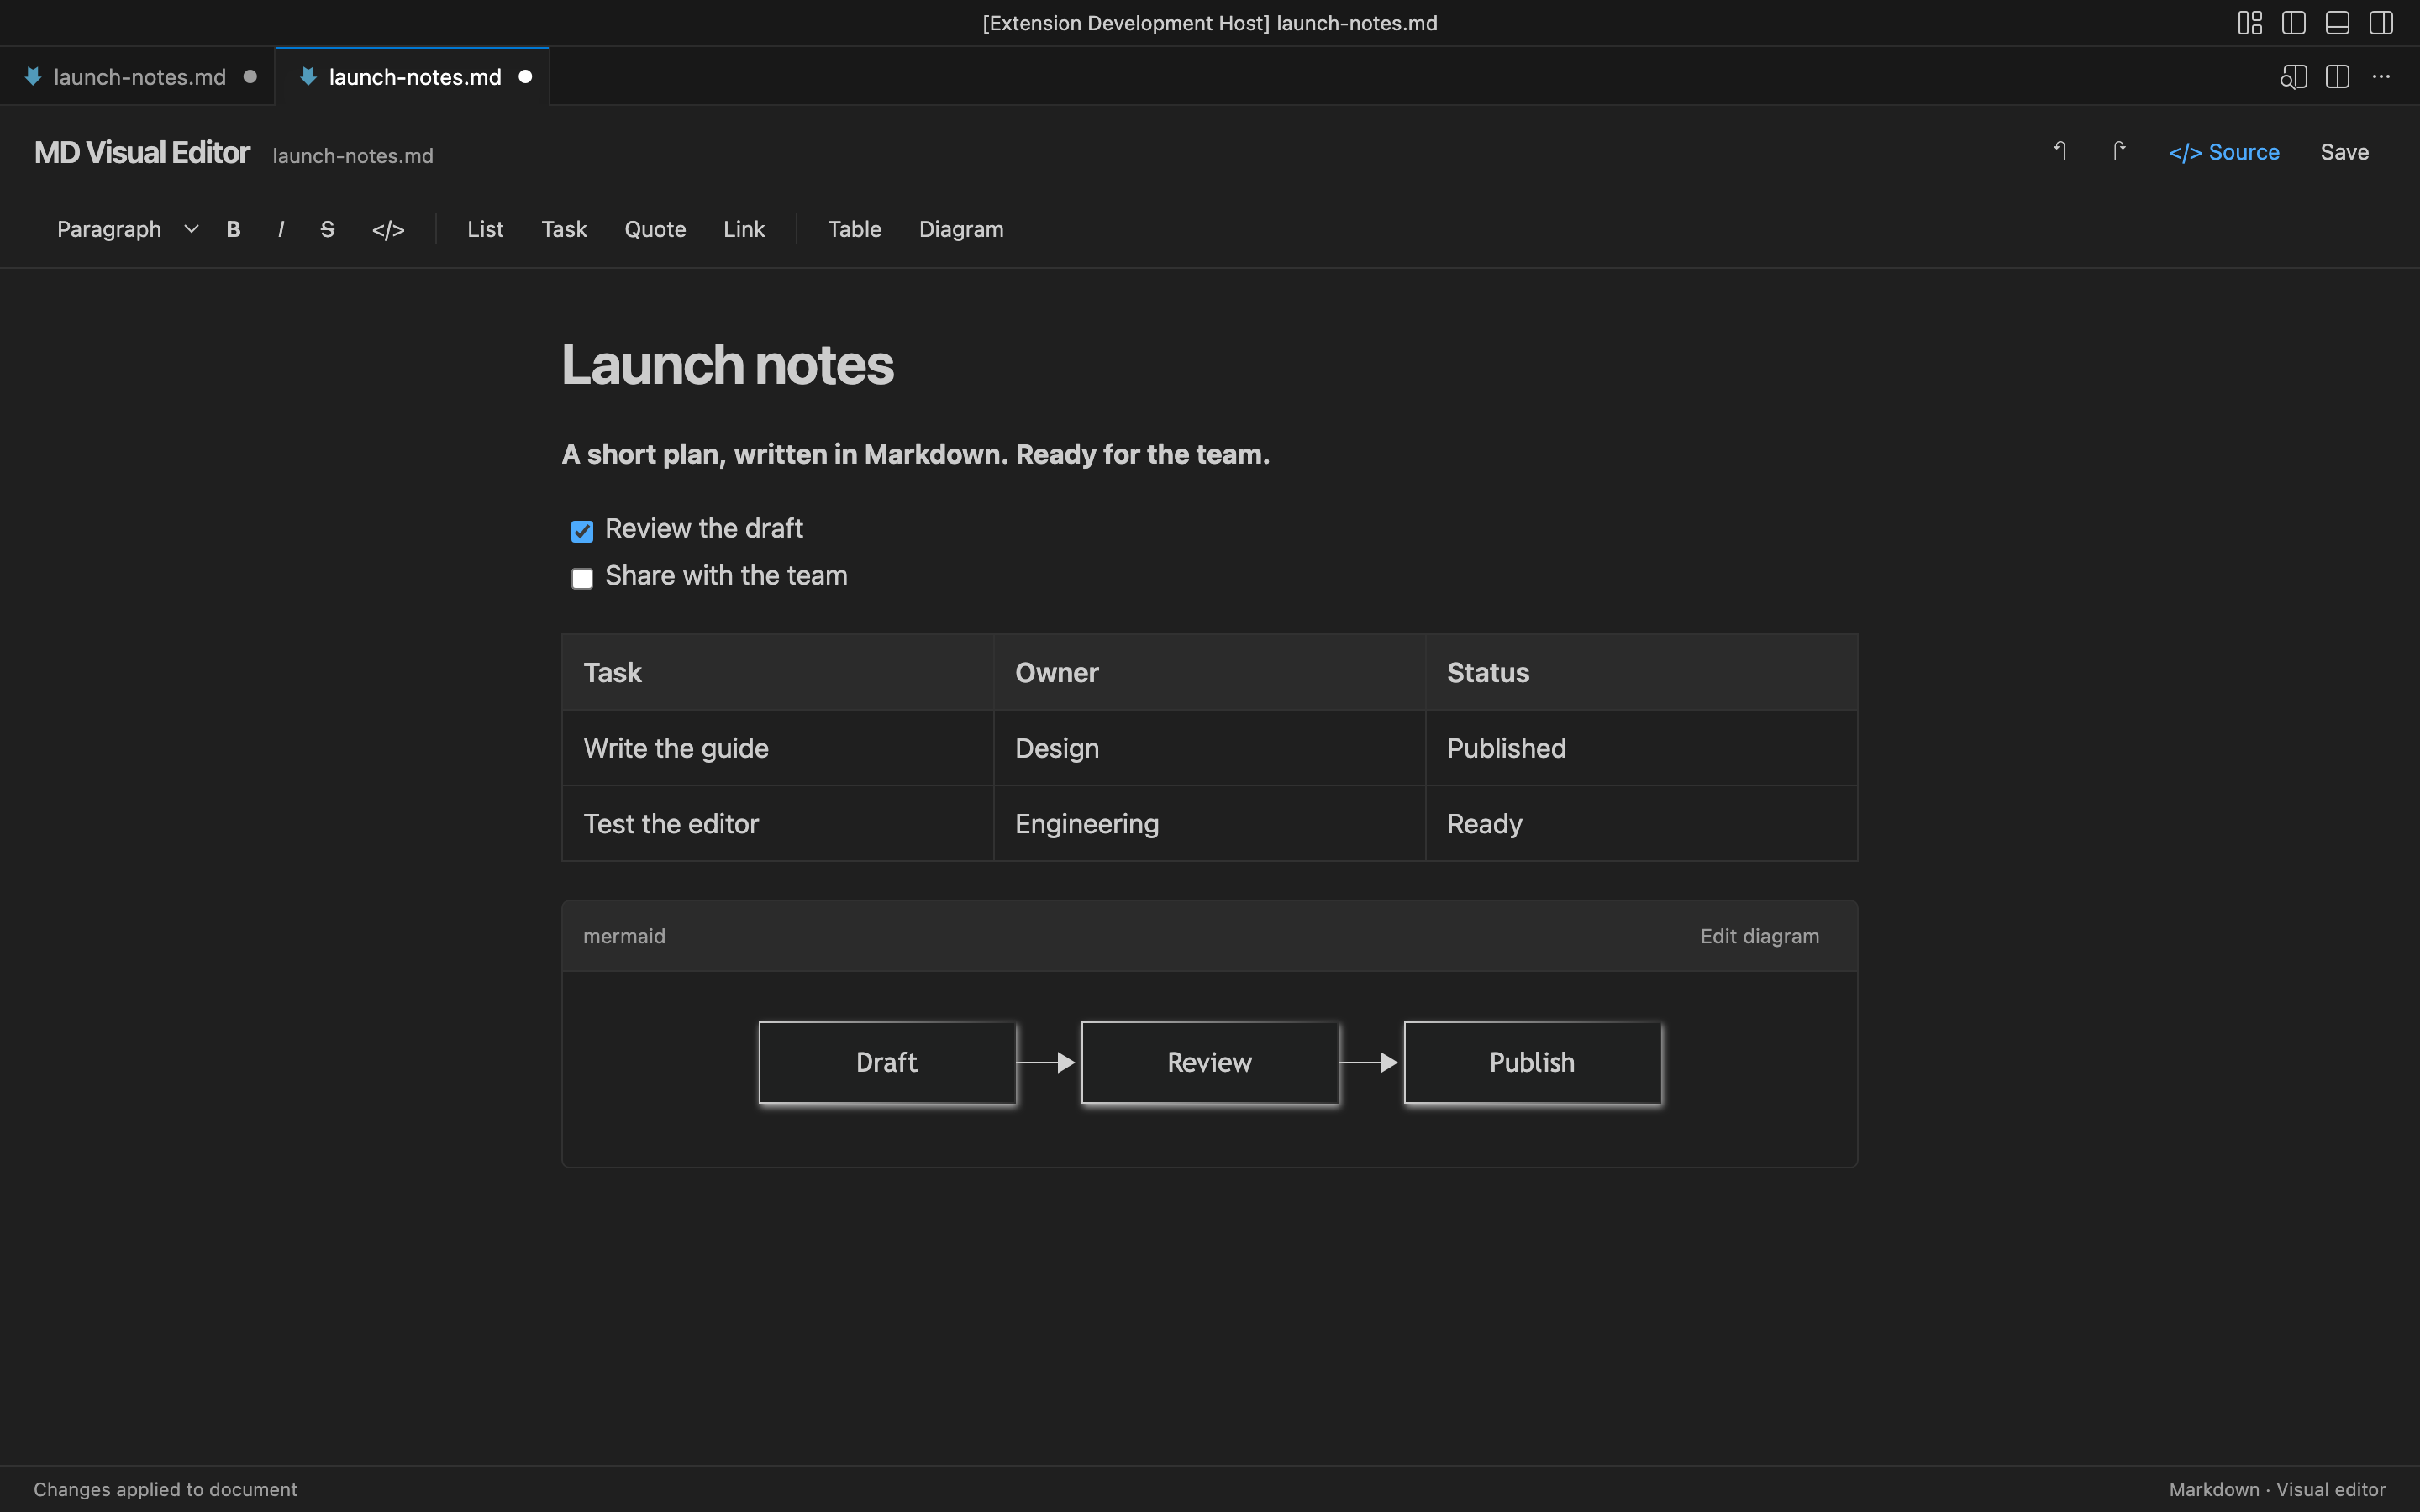2420x1512 pixels.
Task: Click the Engineering owner cell
Action: (x=1209, y=824)
